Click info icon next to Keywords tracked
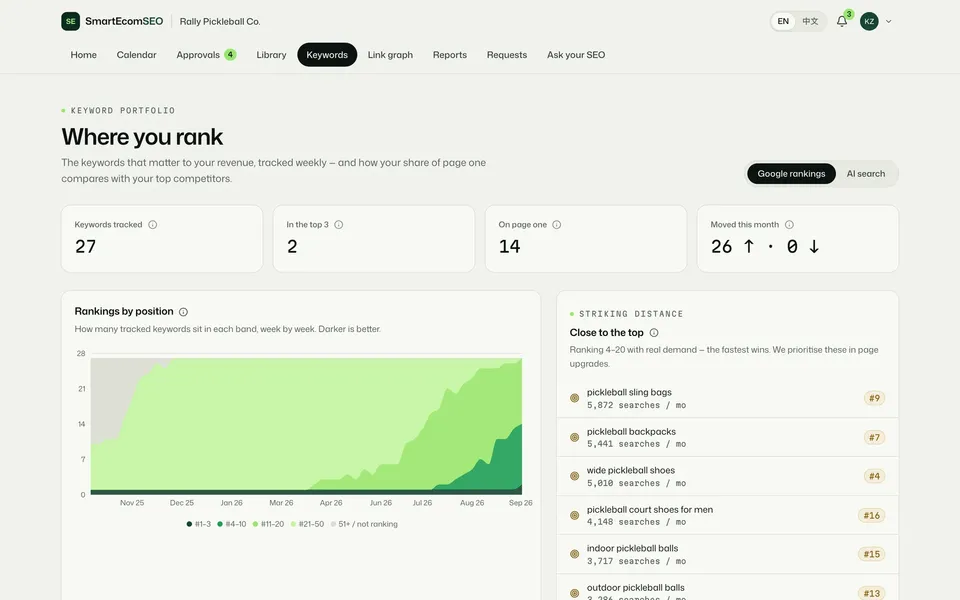Viewport: 960px width, 600px height. point(152,225)
